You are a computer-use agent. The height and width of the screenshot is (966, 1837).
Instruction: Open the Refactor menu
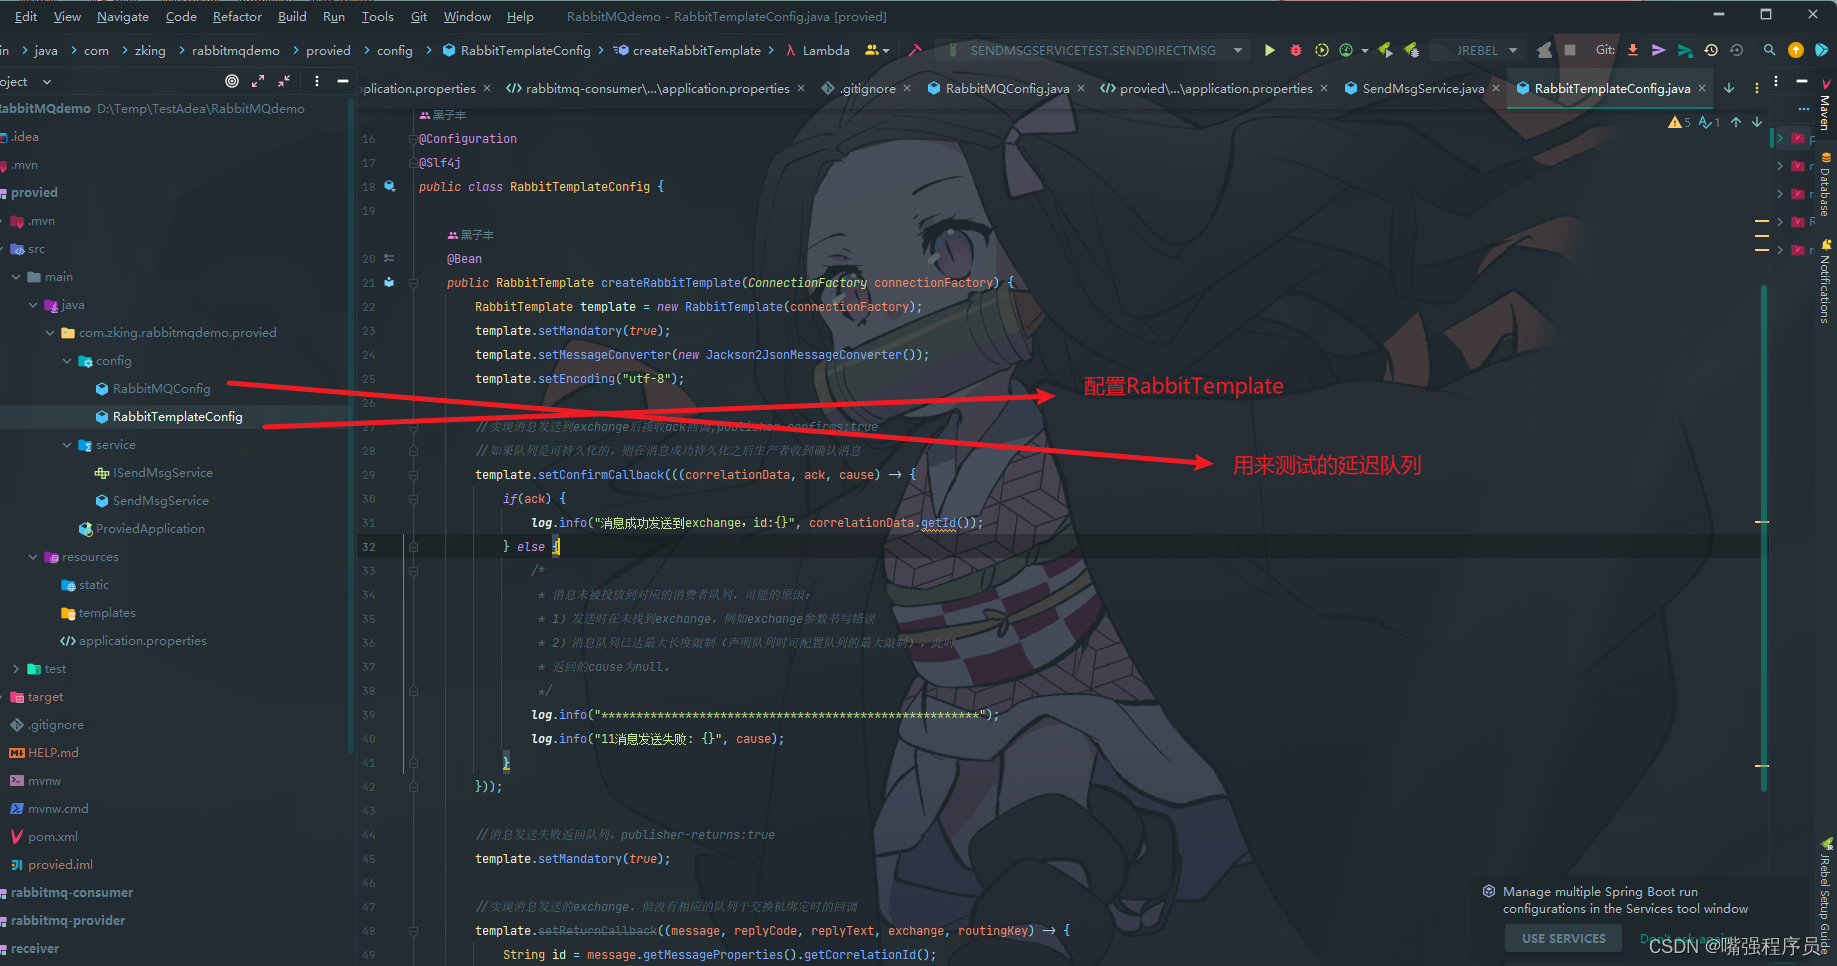tap(237, 16)
